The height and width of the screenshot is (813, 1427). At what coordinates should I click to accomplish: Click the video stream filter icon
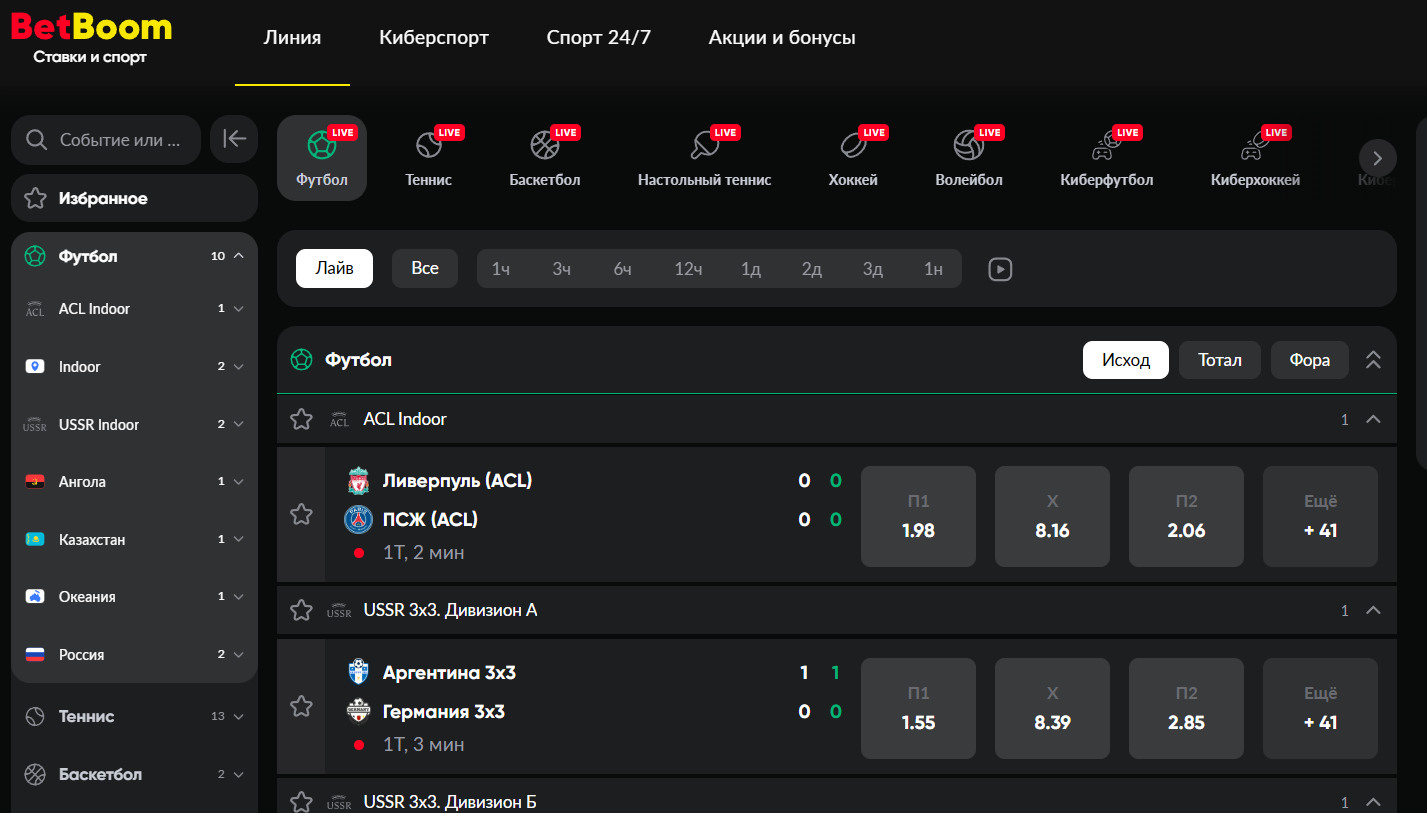[x=1000, y=269]
